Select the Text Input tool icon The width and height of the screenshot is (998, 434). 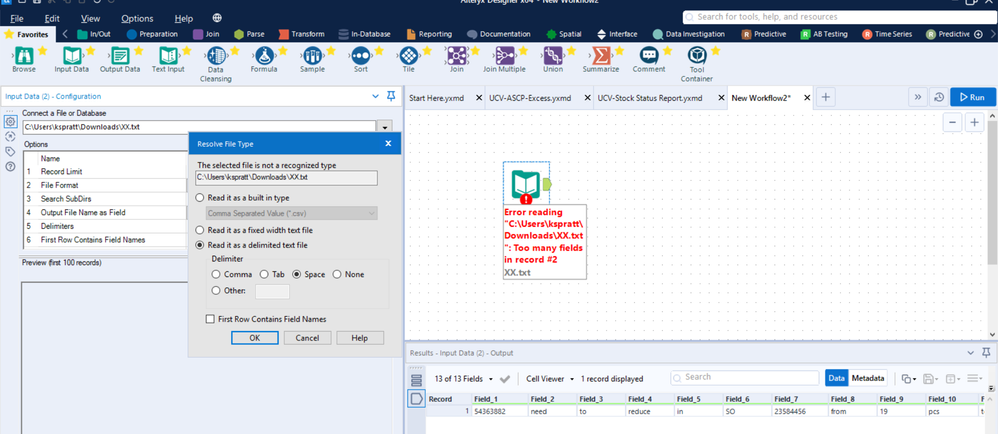tap(168, 56)
